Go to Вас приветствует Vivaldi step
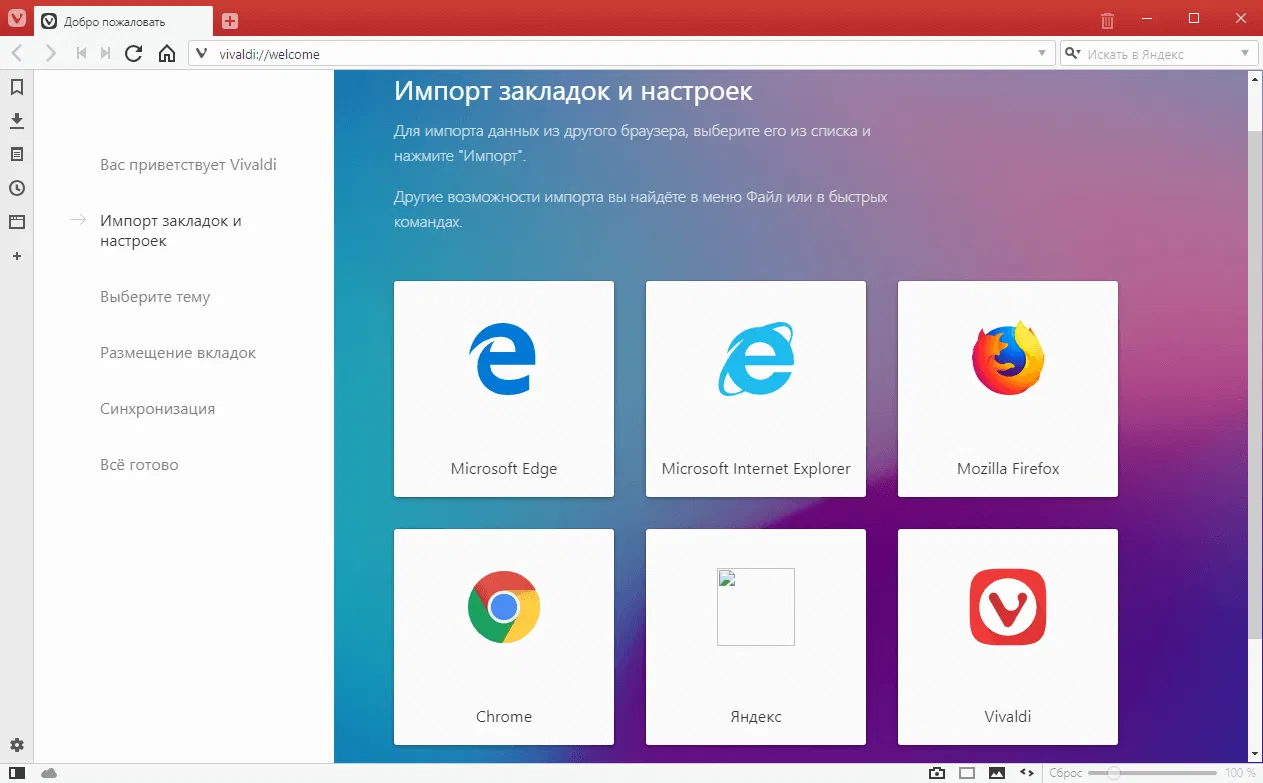 click(x=188, y=165)
